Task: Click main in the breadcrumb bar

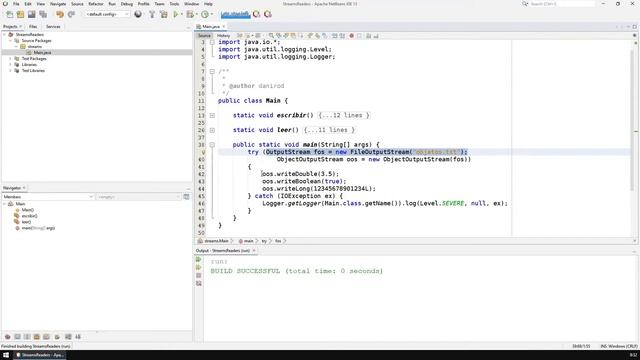Action: 249,241
